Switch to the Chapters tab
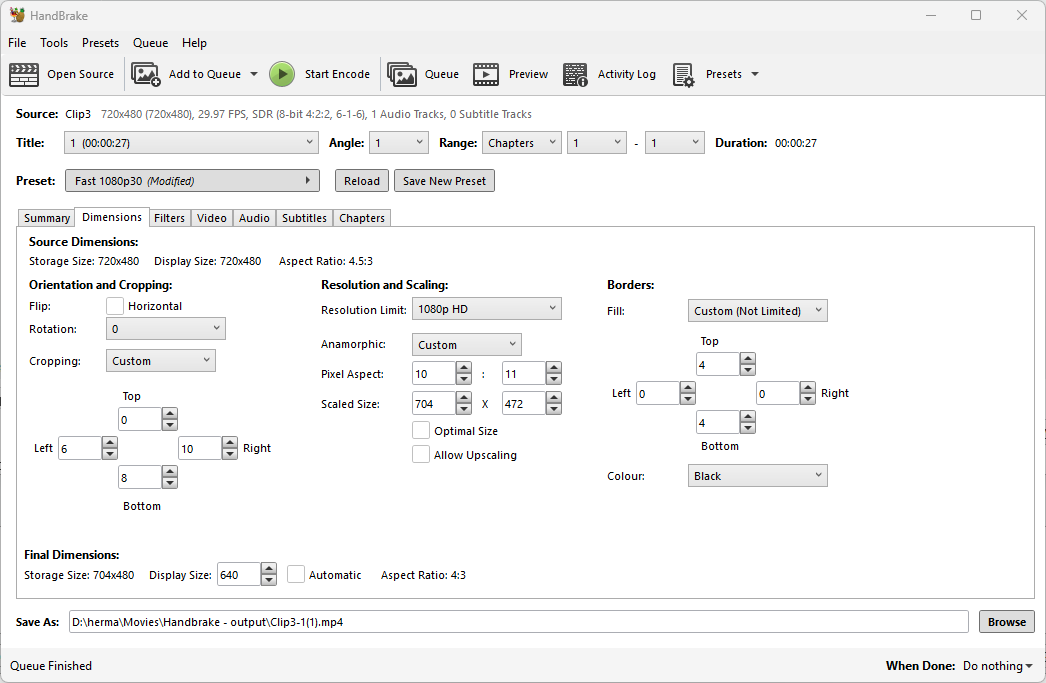Image resolution: width=1046 pixels, height=683 pixels. coord(362,218)
